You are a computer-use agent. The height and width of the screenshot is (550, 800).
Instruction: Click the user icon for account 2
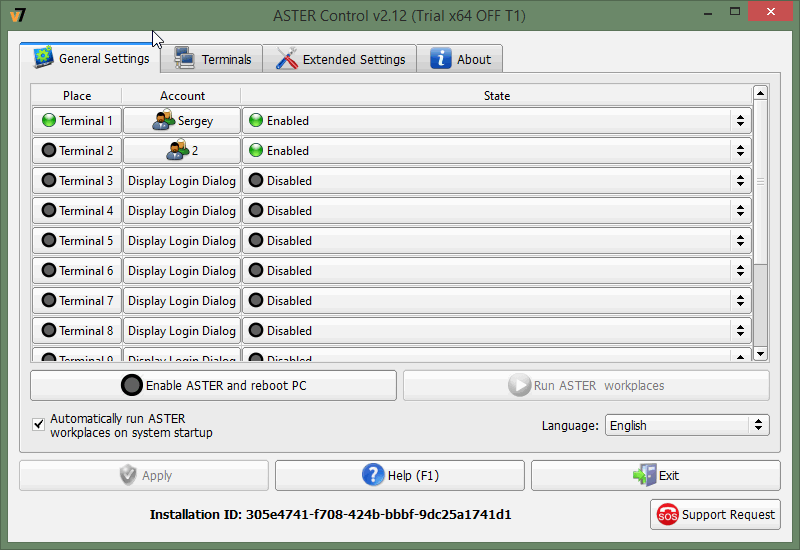pos(178,150)
